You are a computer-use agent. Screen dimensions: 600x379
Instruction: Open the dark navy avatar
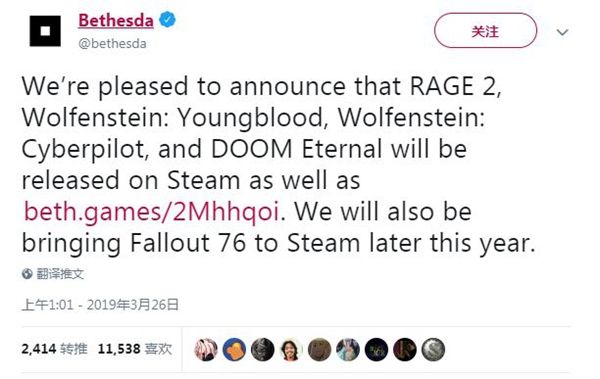click(x=376, y=350)
